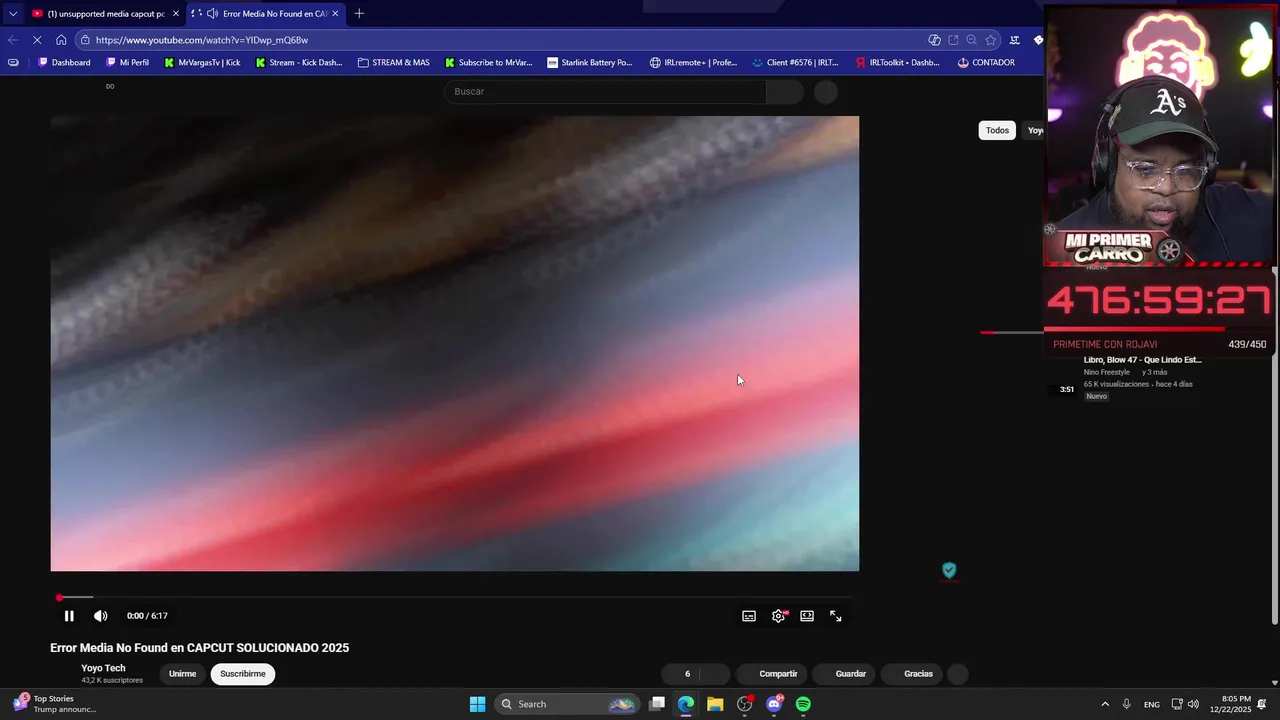Open the ENG language switcher
Screen dimensions: 1280x720
tap(1152, 704)
